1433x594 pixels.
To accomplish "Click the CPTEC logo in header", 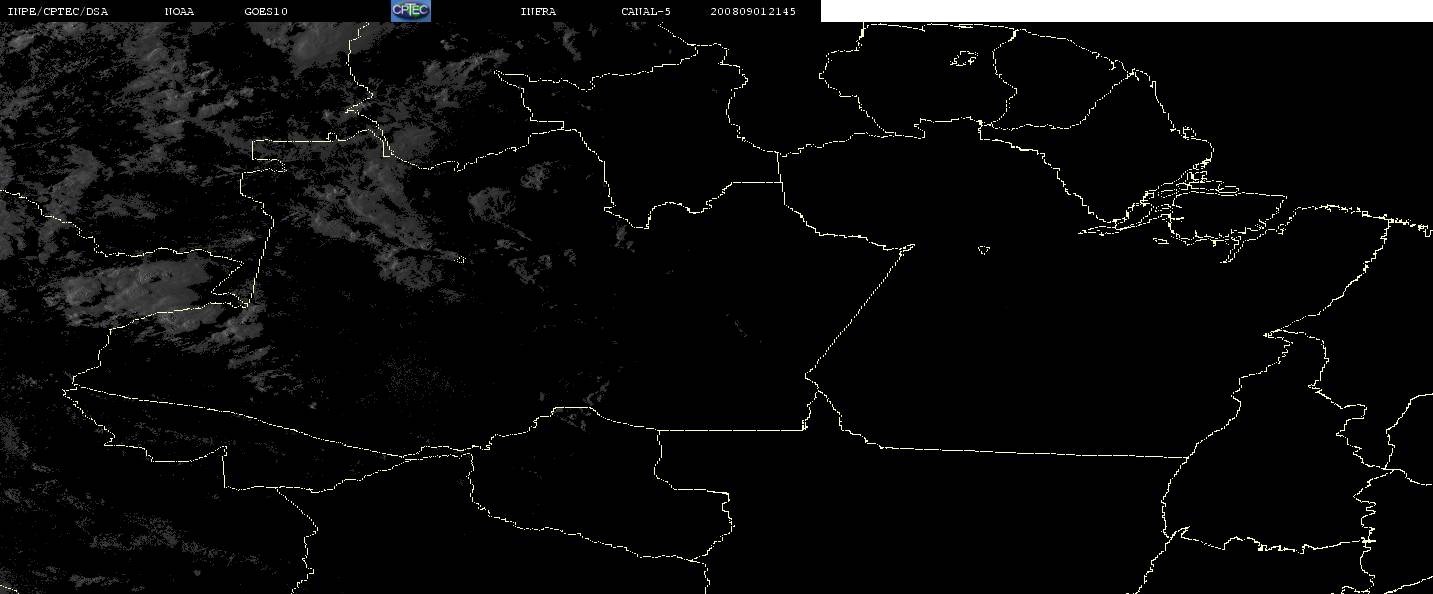I will (x=410, y=10).
